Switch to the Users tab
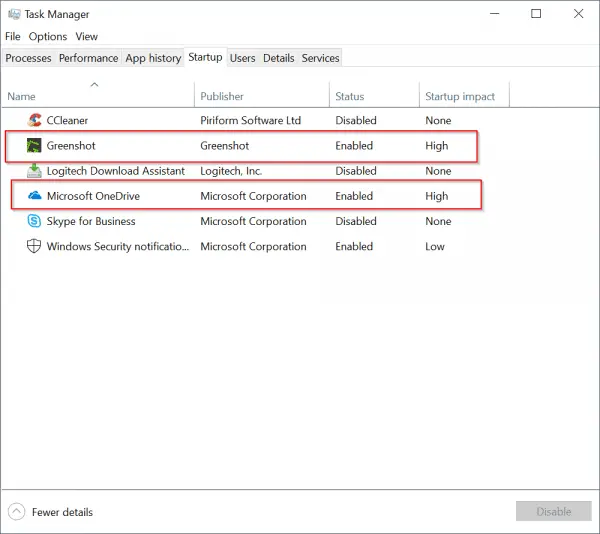Image resolution: width=600 pixels, height=534 pixels. [x=242, y=58]
